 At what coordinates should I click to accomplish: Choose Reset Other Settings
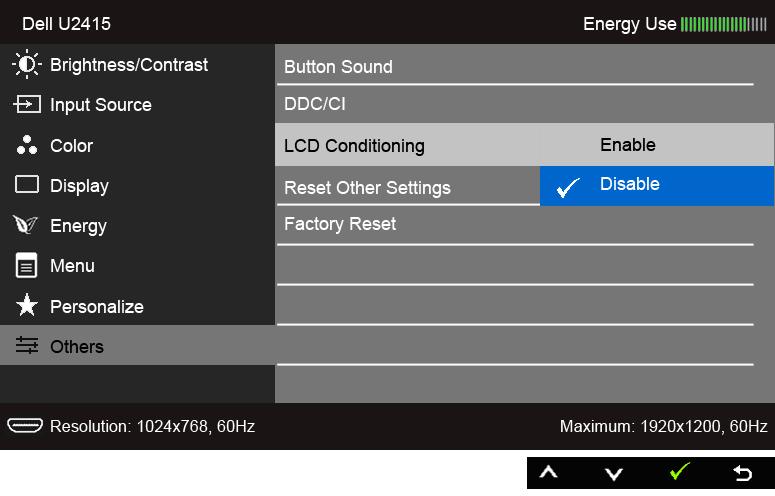[x=408, y=186]
